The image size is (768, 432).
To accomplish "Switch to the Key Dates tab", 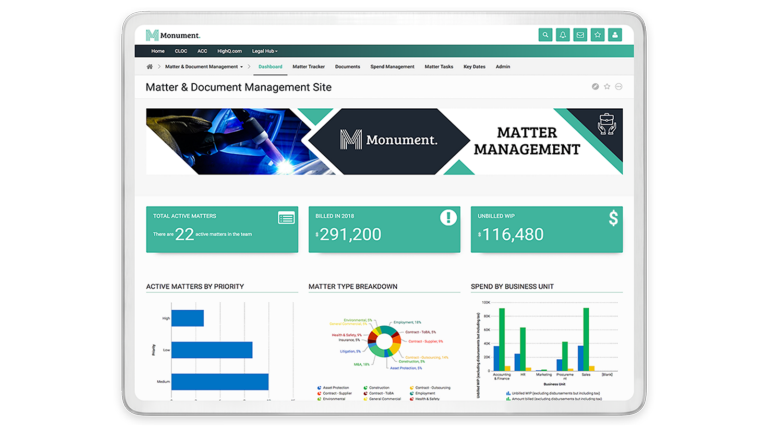I will (474, 67).
